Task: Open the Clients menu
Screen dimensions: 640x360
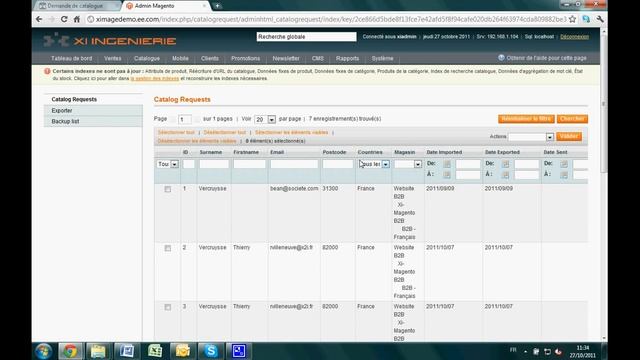Action: [210, 58]
